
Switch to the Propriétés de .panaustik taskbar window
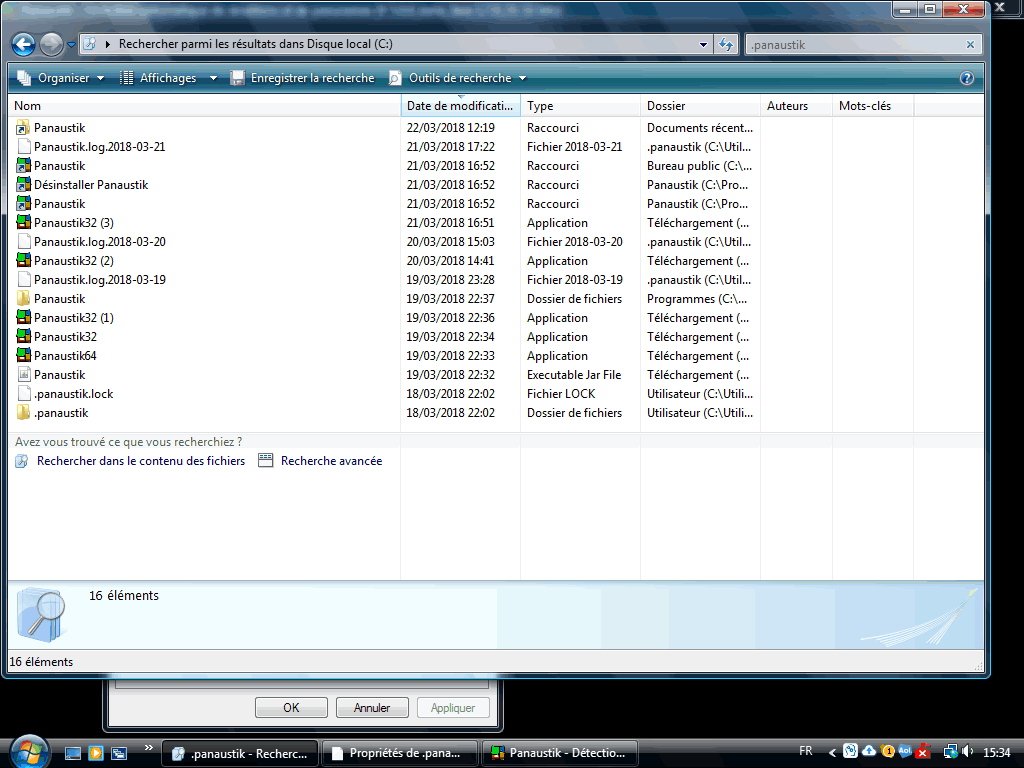click(400, 753)
